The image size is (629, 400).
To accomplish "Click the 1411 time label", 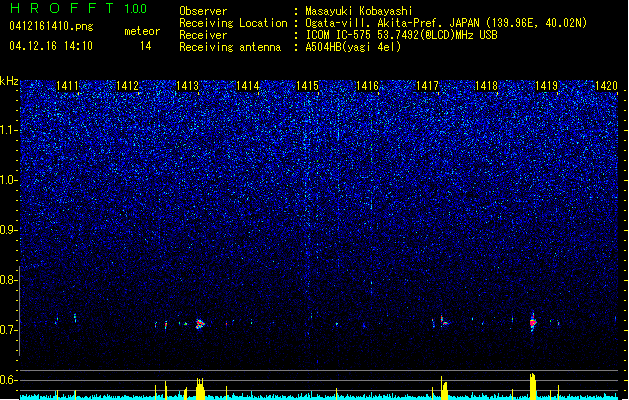I will pos(67,86).
